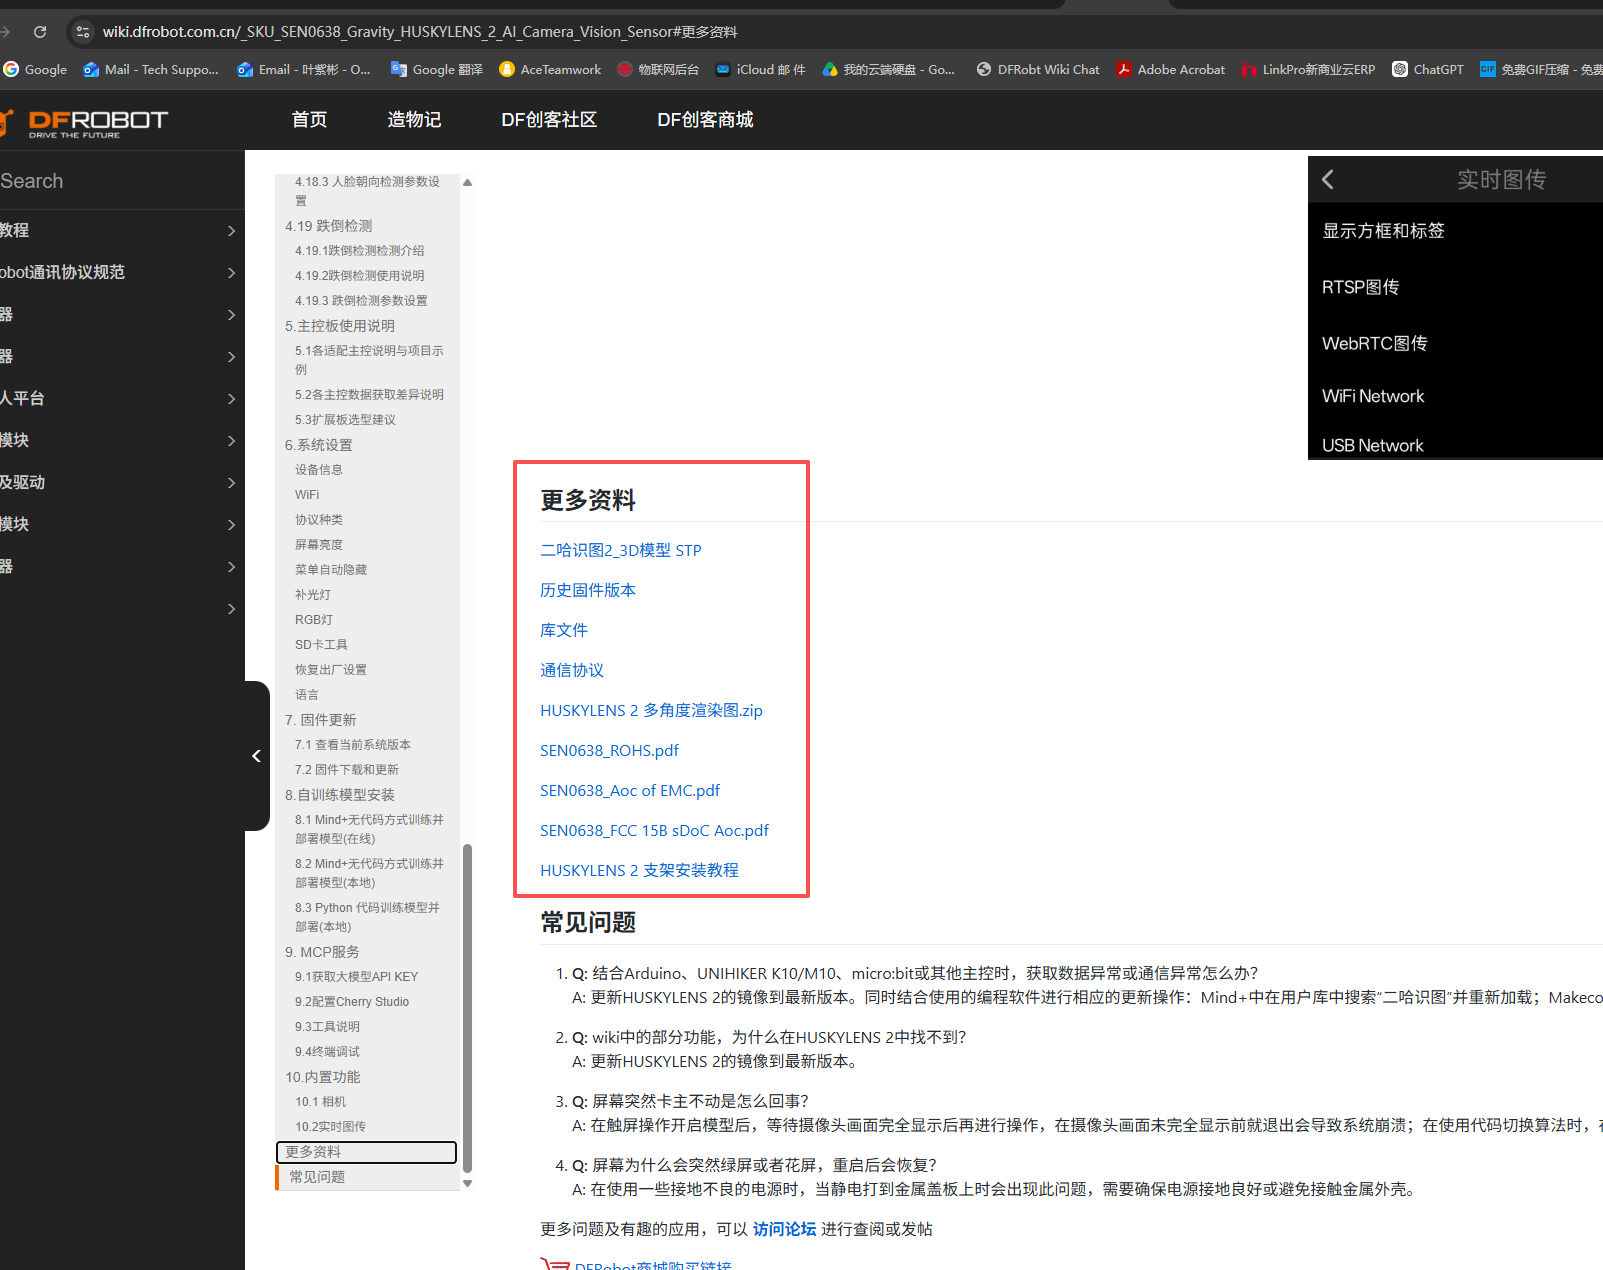The image size is (1603, 1270).
Task: Open the LinkPro新商业云ERP bookmark
Action: tap(1308, 69)
